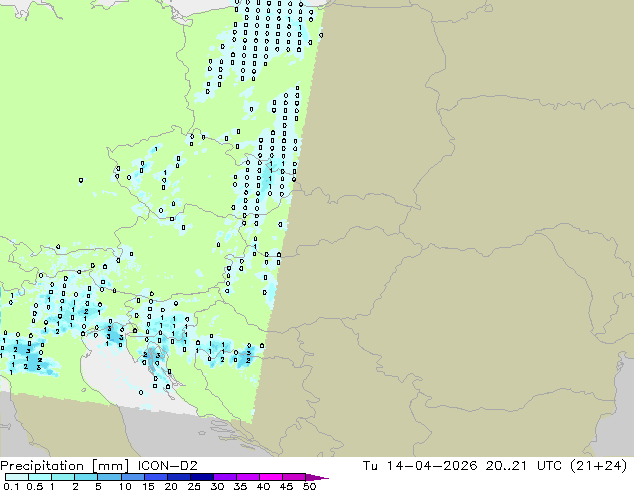Click the 0.5–1 mm legend color swatch
This screenshot has height=490, width=634.
(40, 477)
